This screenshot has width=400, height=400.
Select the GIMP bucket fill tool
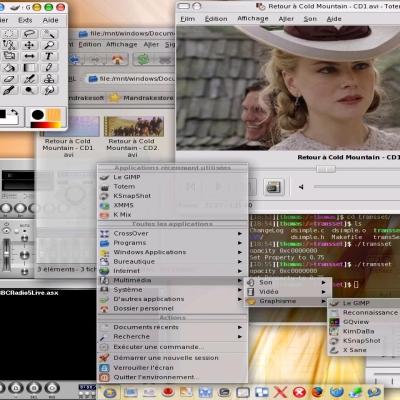[x=9, y=68]
